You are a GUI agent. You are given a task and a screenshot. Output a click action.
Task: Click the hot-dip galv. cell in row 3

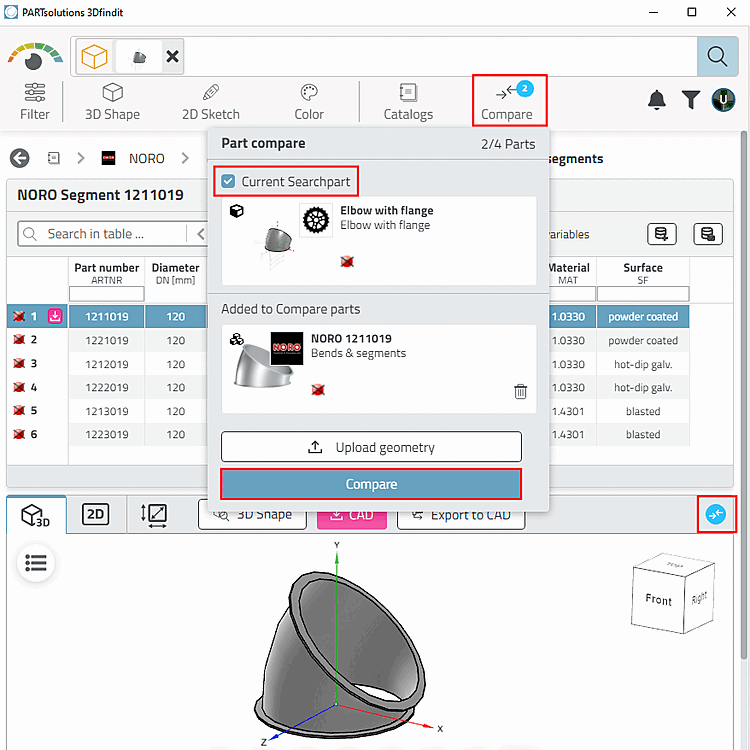(643, 364)
